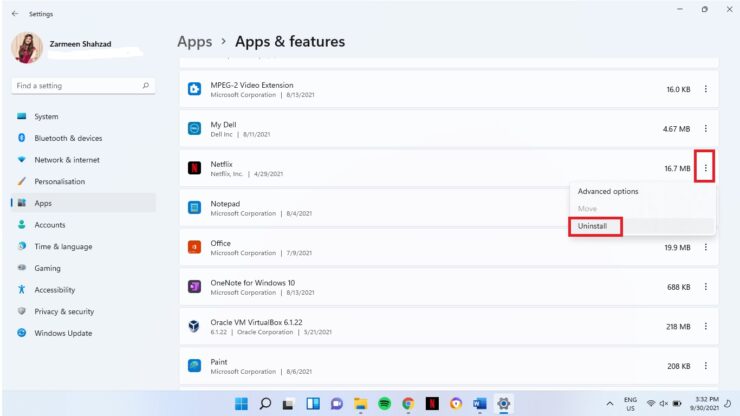Click the greyed Move menu entry
Image resolution: width=740 pixels, height=416 pixels.
[x=642, y=208]
